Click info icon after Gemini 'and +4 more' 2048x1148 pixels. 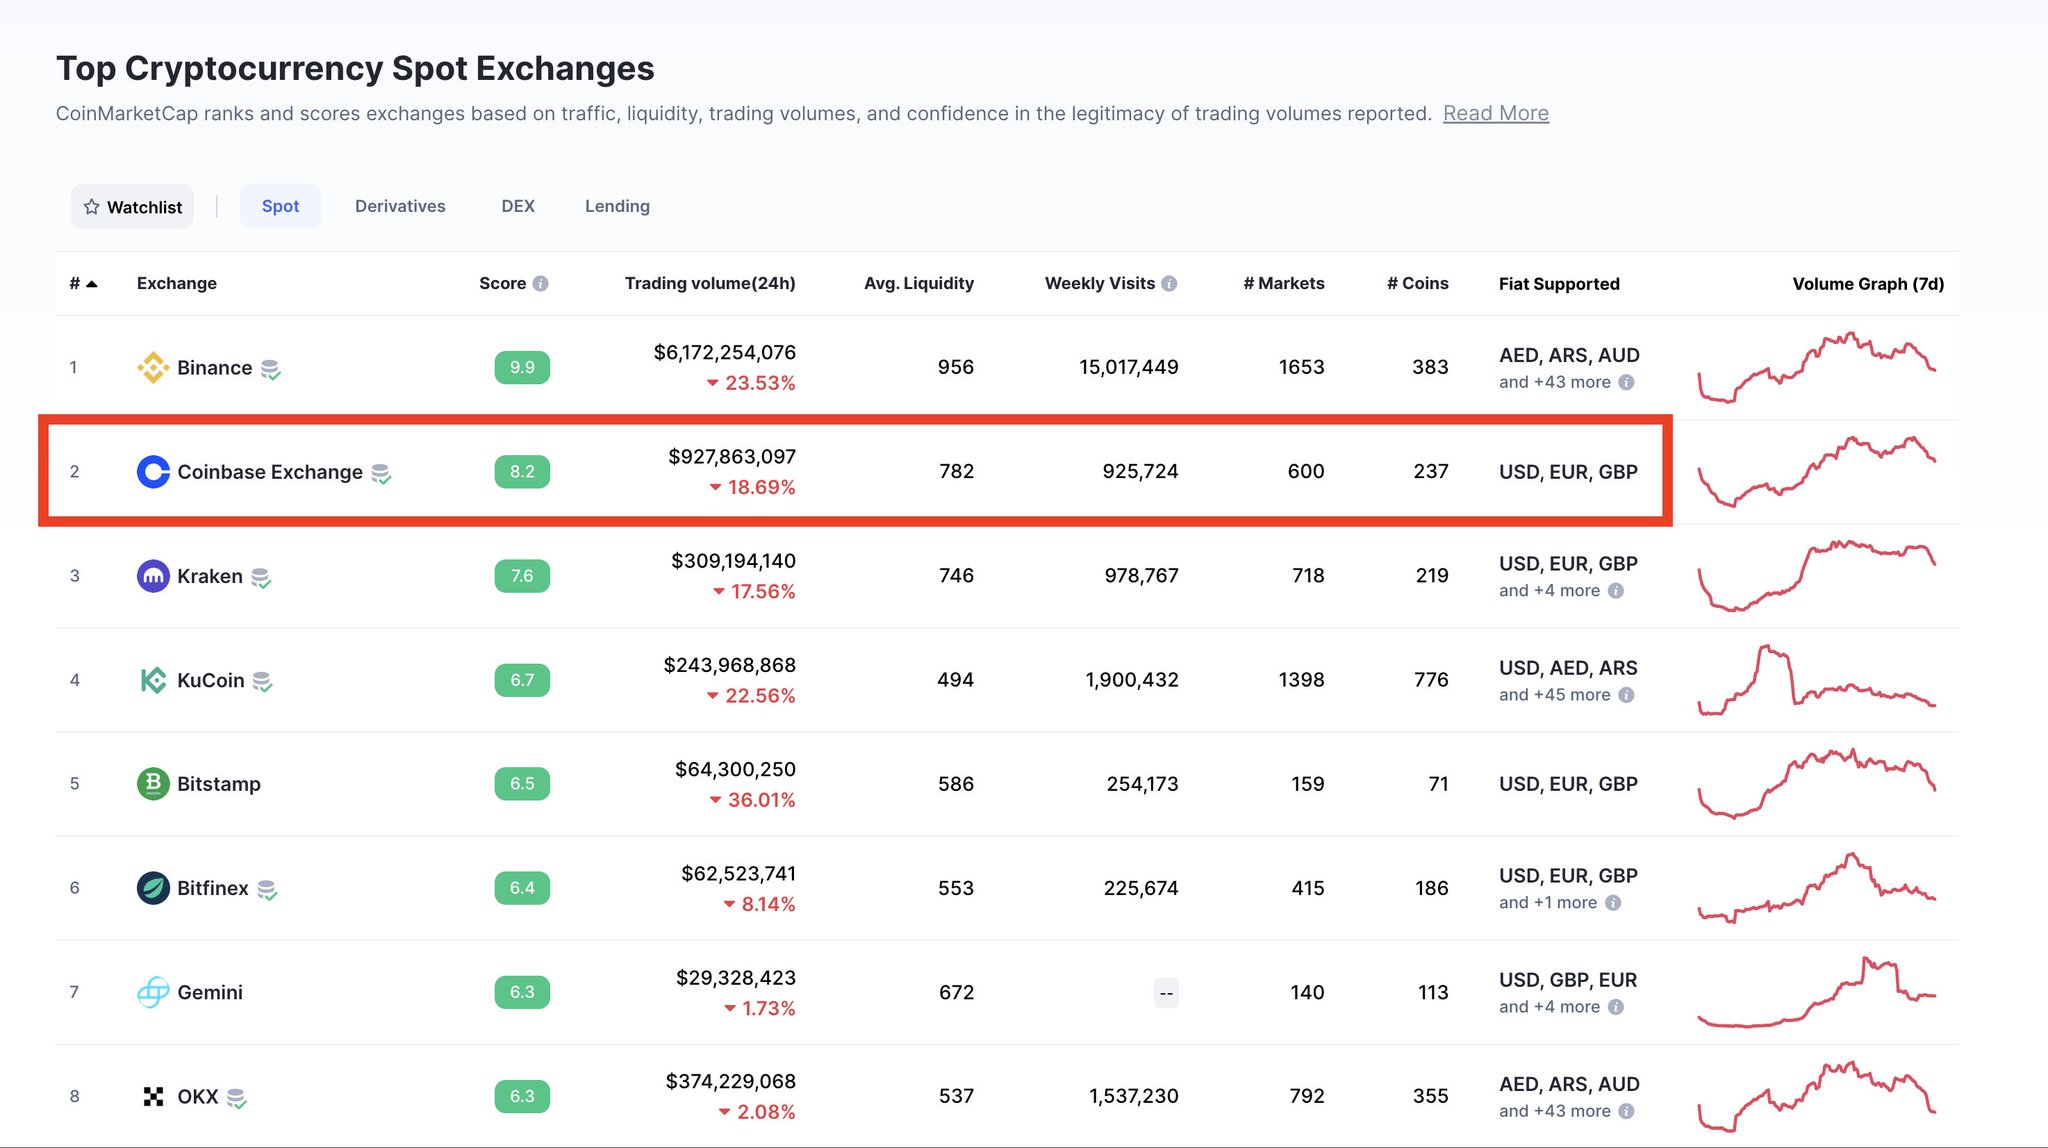point(1615,1007)
